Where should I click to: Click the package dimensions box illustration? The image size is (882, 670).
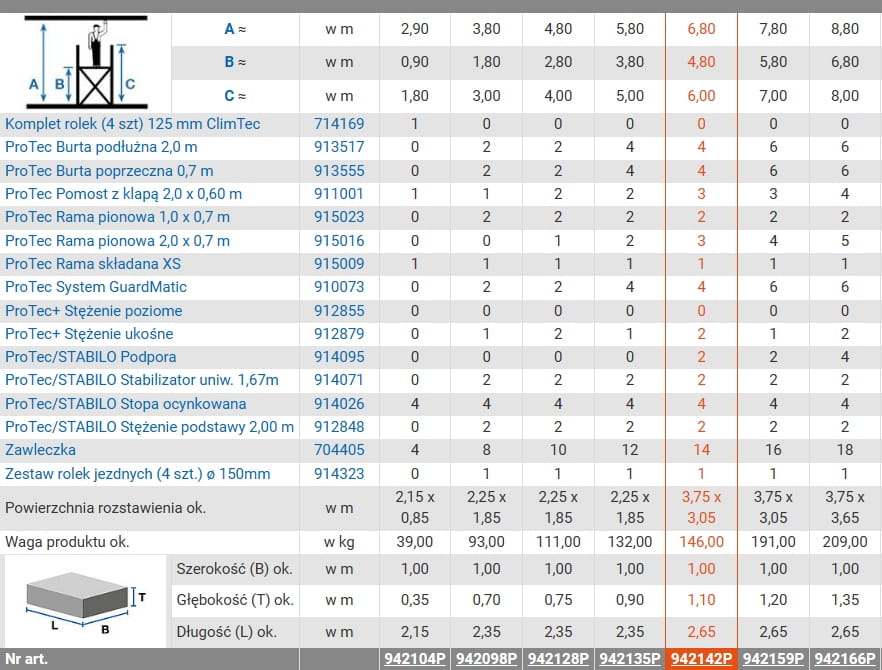85,601
